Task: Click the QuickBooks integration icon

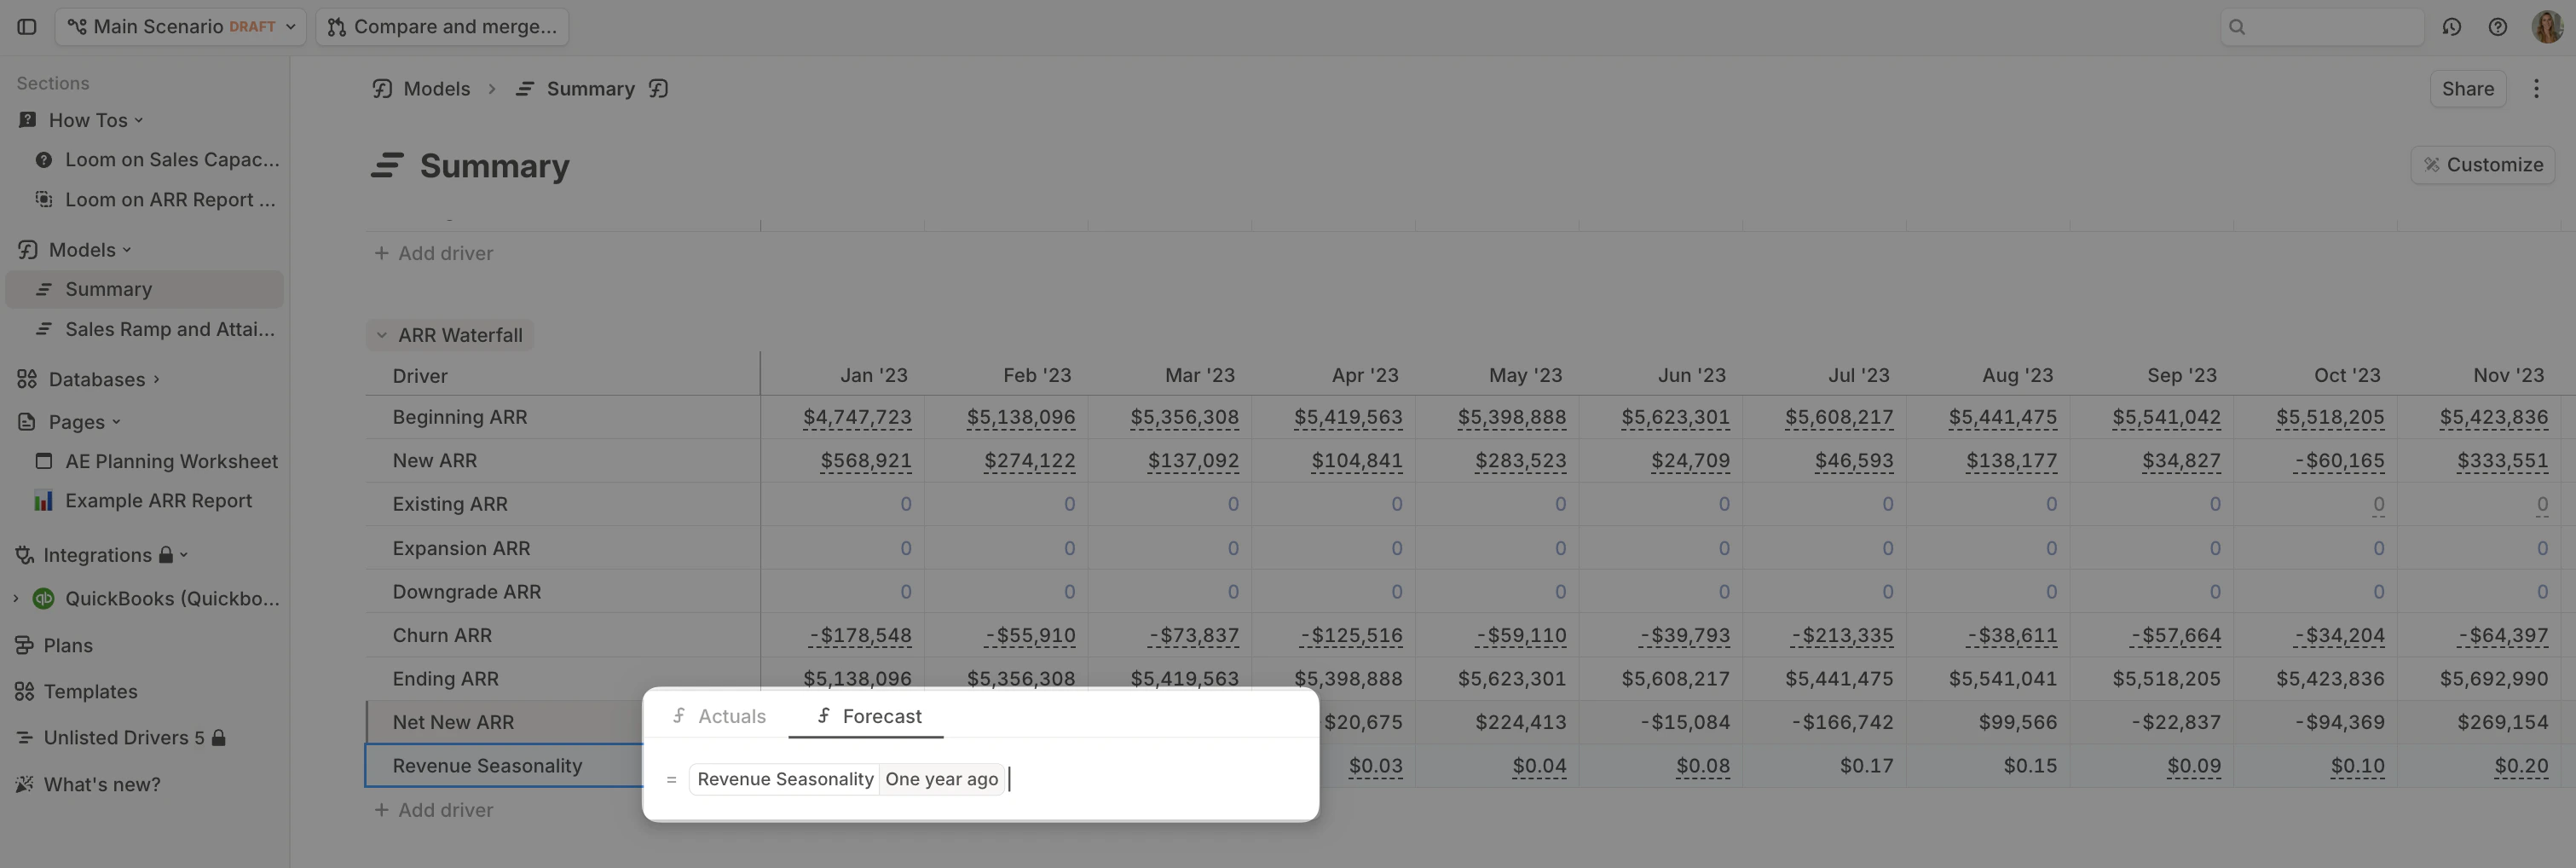Action: pyautogui.click(x=43, y=599)
